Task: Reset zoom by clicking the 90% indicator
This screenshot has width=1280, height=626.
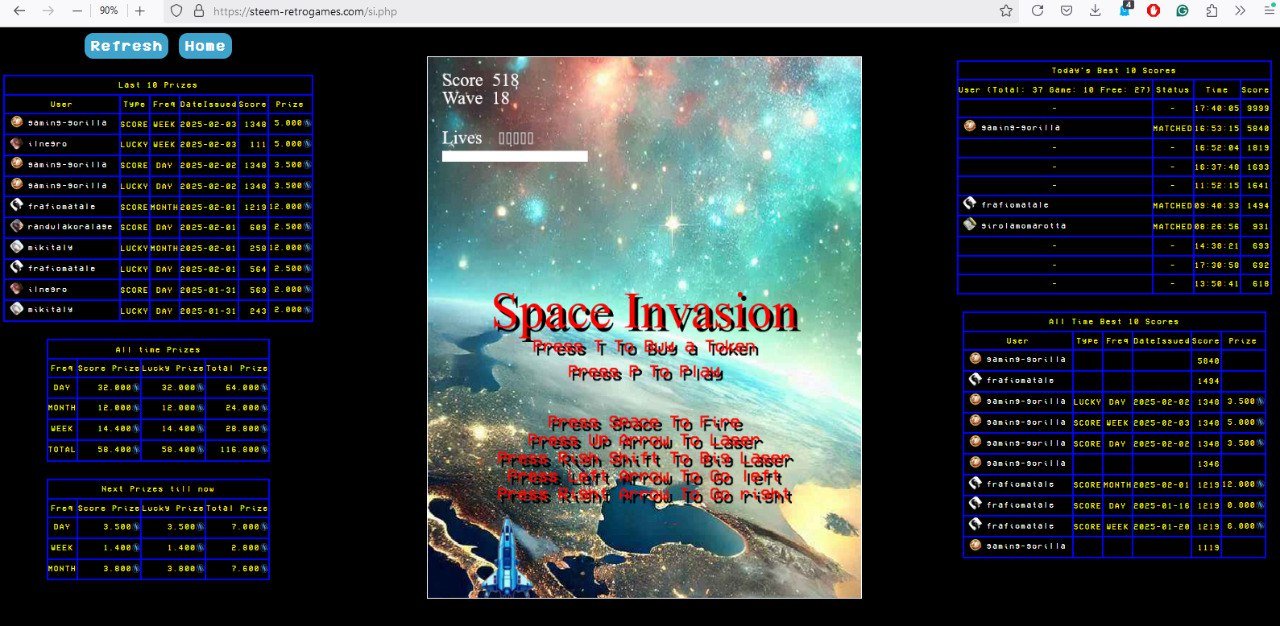Action: tap(109, 10)
